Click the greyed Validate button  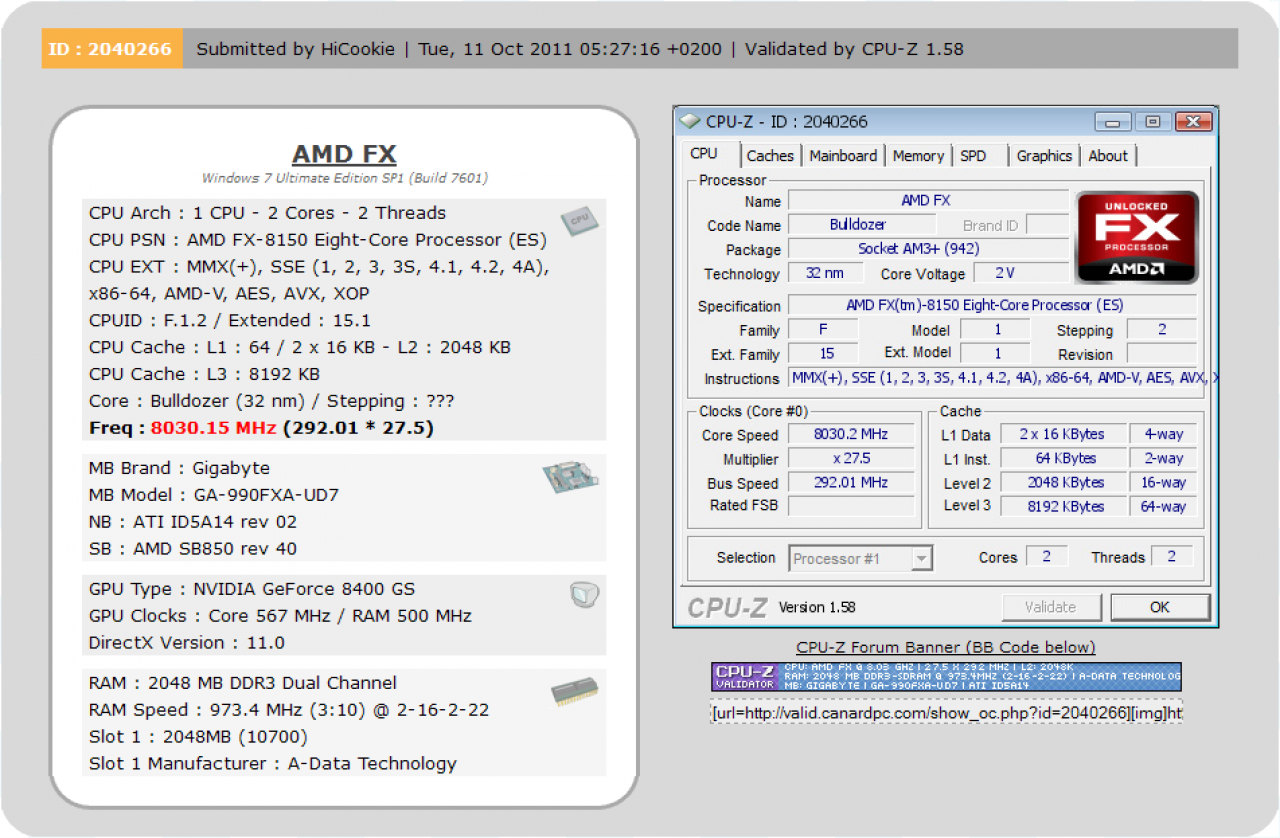[x=1051, y=607]
